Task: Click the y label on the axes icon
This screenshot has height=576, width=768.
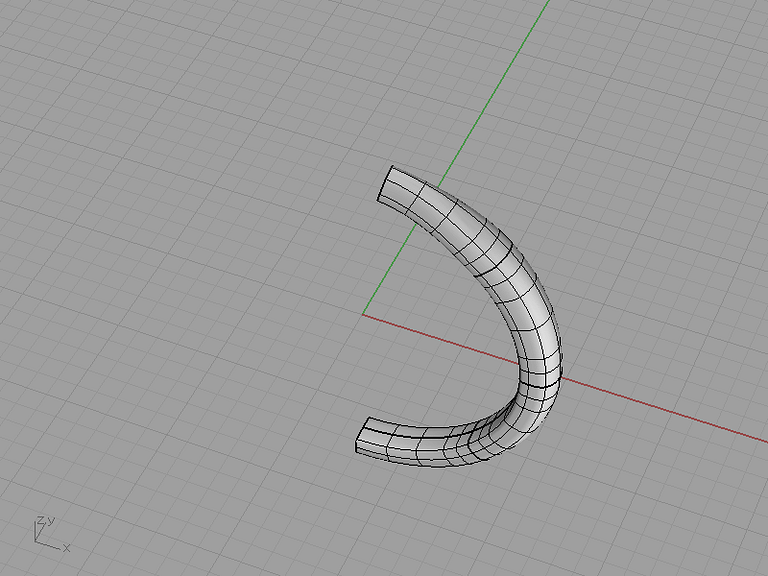Action: (51, 520)
